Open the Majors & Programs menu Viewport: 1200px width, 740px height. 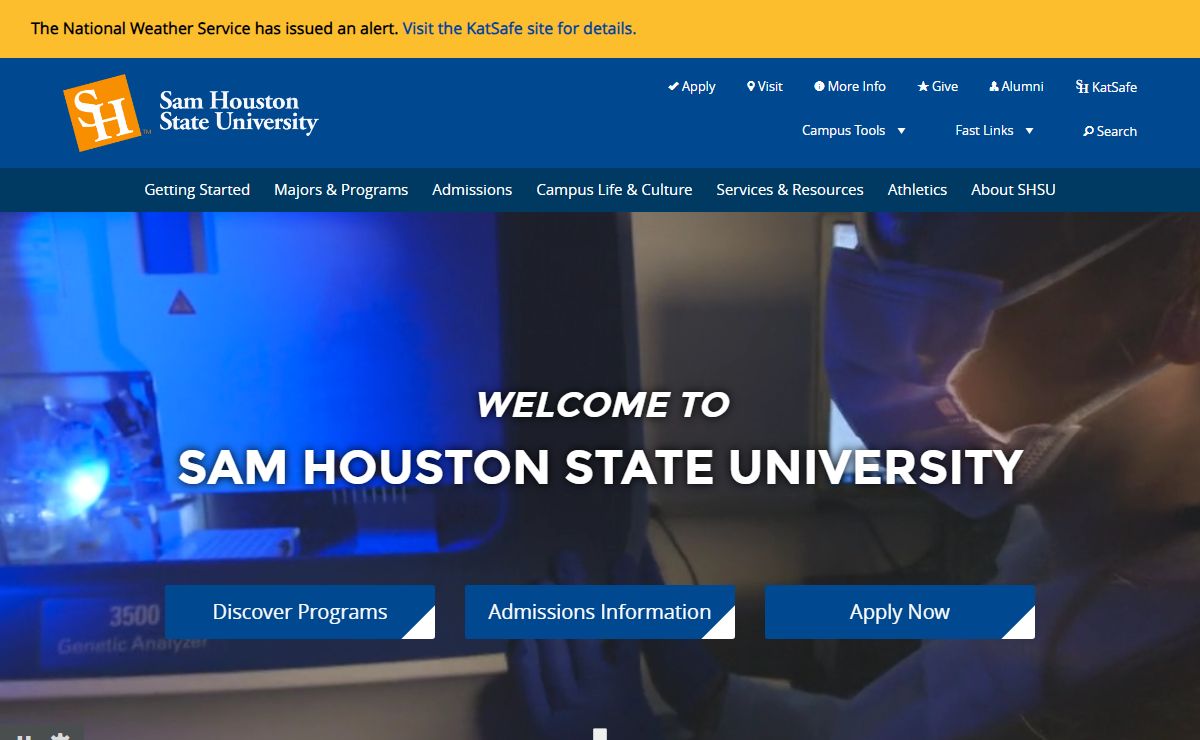(341, 190)
